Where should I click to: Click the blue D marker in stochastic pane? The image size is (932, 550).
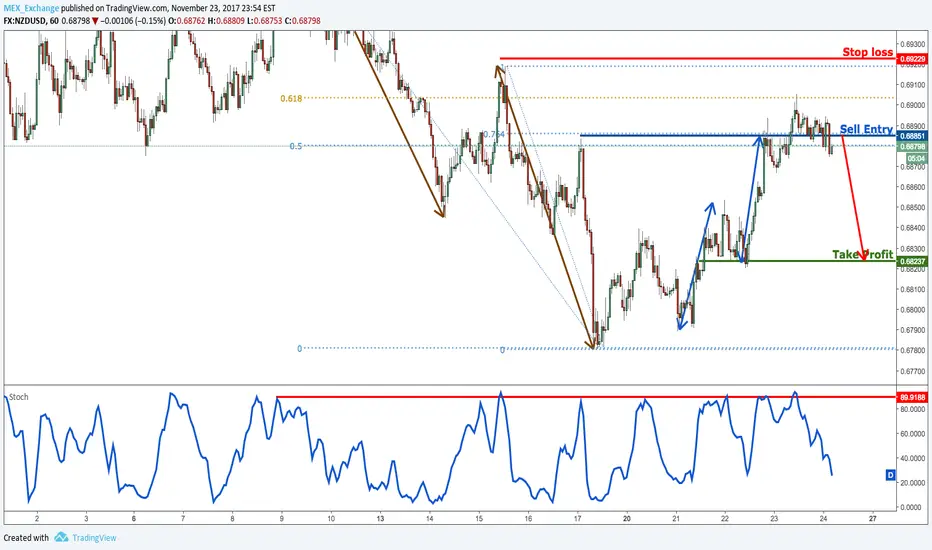[x=890, y=475]
